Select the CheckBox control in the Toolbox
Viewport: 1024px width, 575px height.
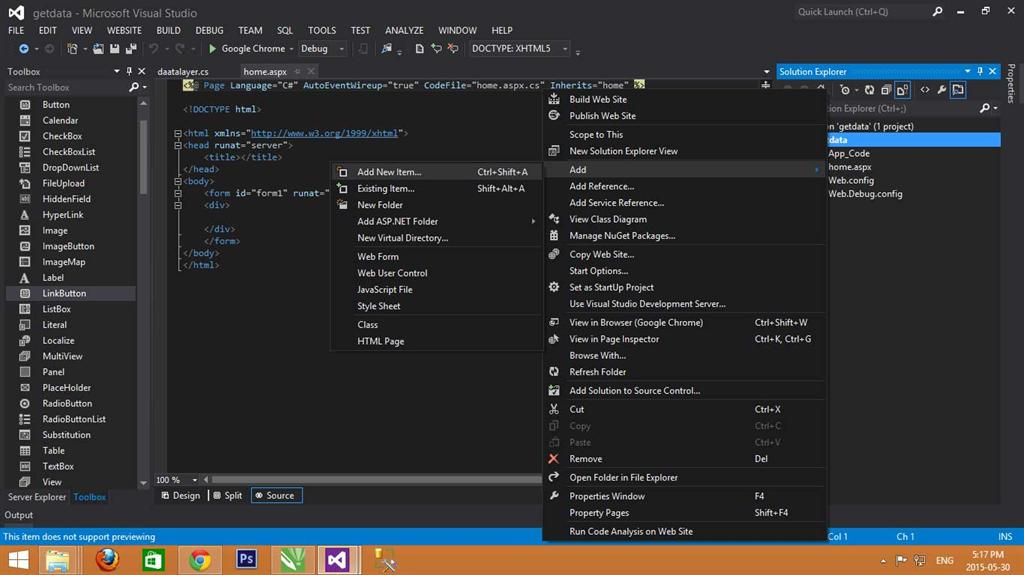[x=62, y=136]
